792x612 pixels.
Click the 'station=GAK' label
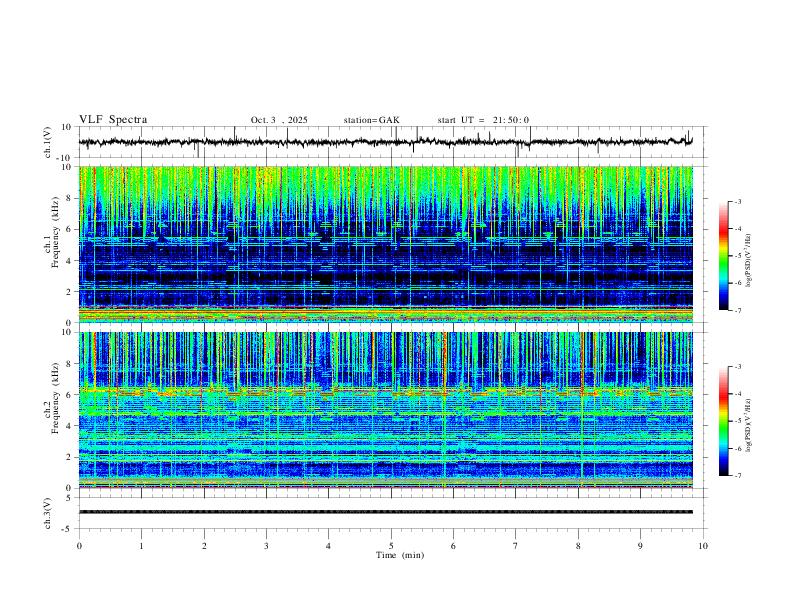[371, 120]
